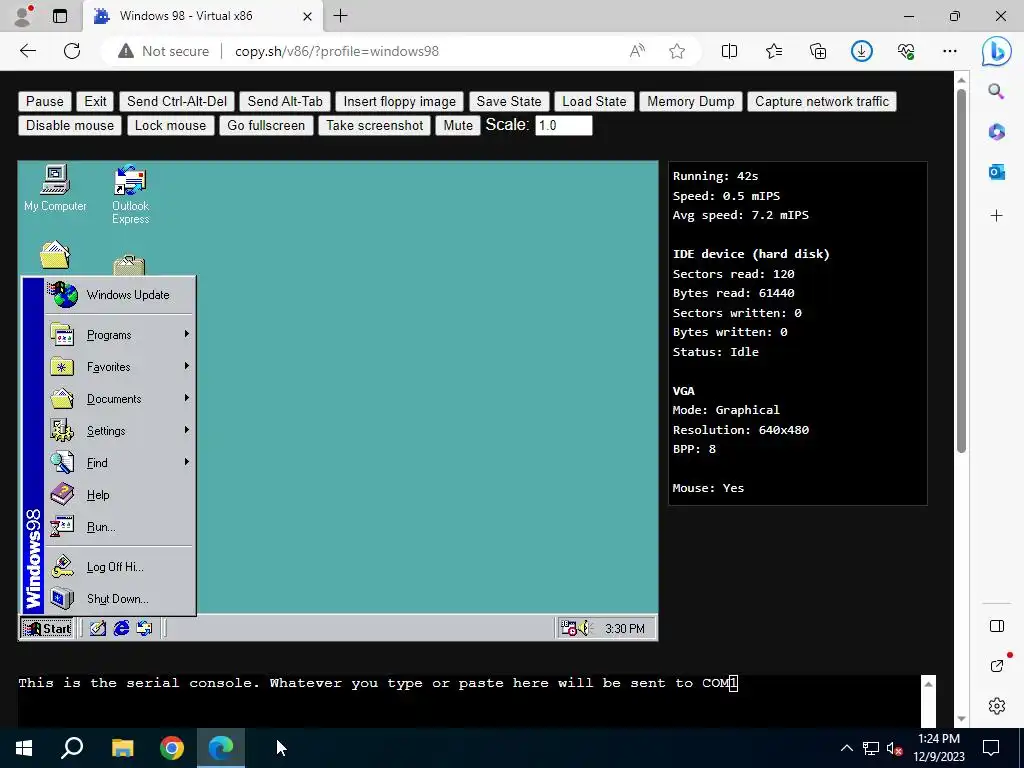Expand the Favorites submenu
The width and height of the screenshot is (1024, 768).
[120, 367]
